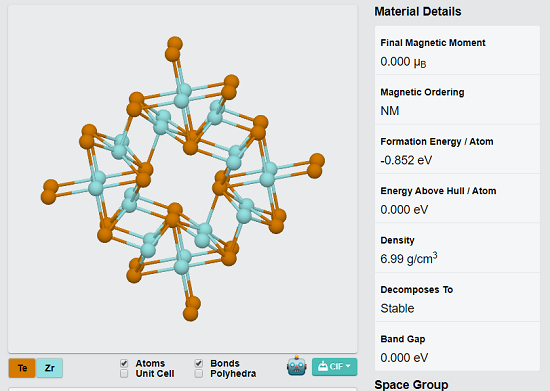Click the Formation Energy / Atom entry
The image size is (550, 391).
[x=457, y=150]
